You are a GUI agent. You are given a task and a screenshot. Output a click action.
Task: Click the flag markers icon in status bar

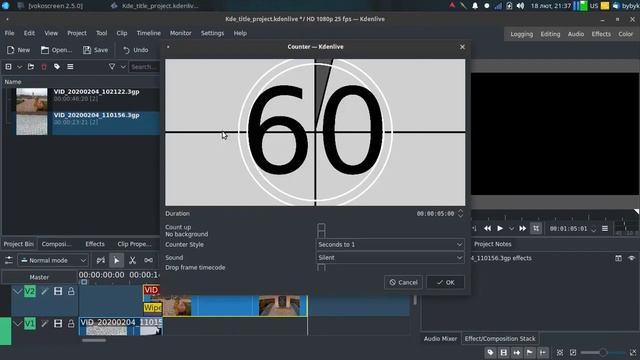pos(530,353)
